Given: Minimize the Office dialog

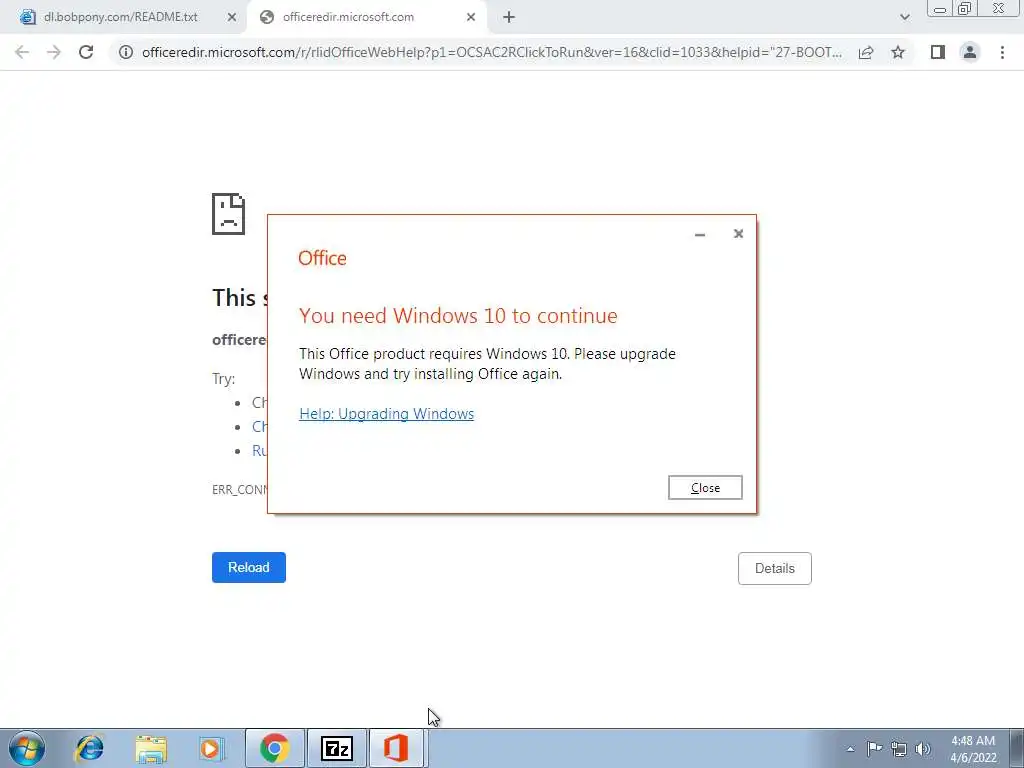Looking at the screenshot, I should pos(700,234).
